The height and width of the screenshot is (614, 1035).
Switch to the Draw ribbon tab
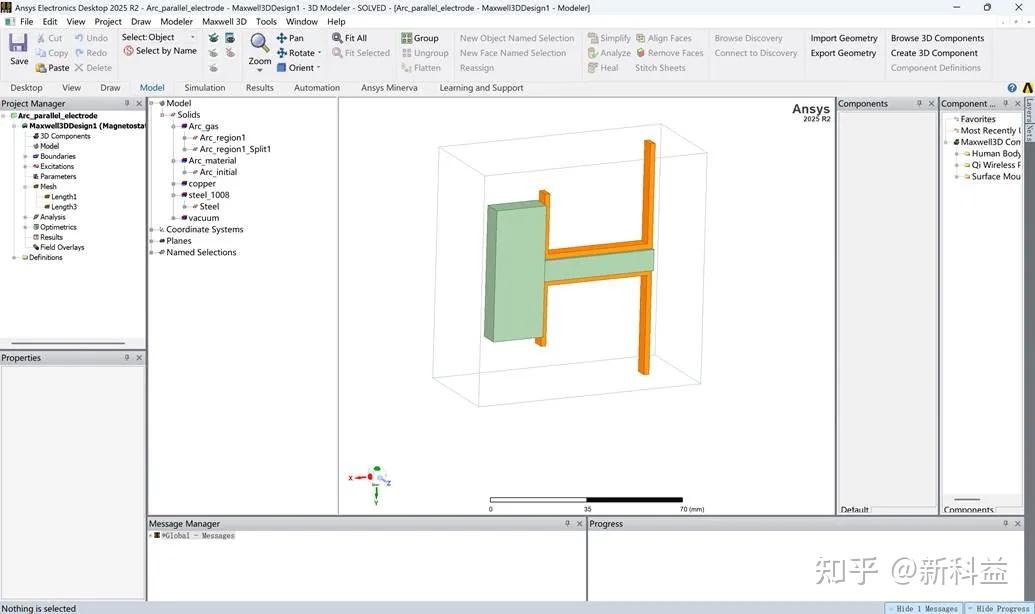tap(110, 88)
